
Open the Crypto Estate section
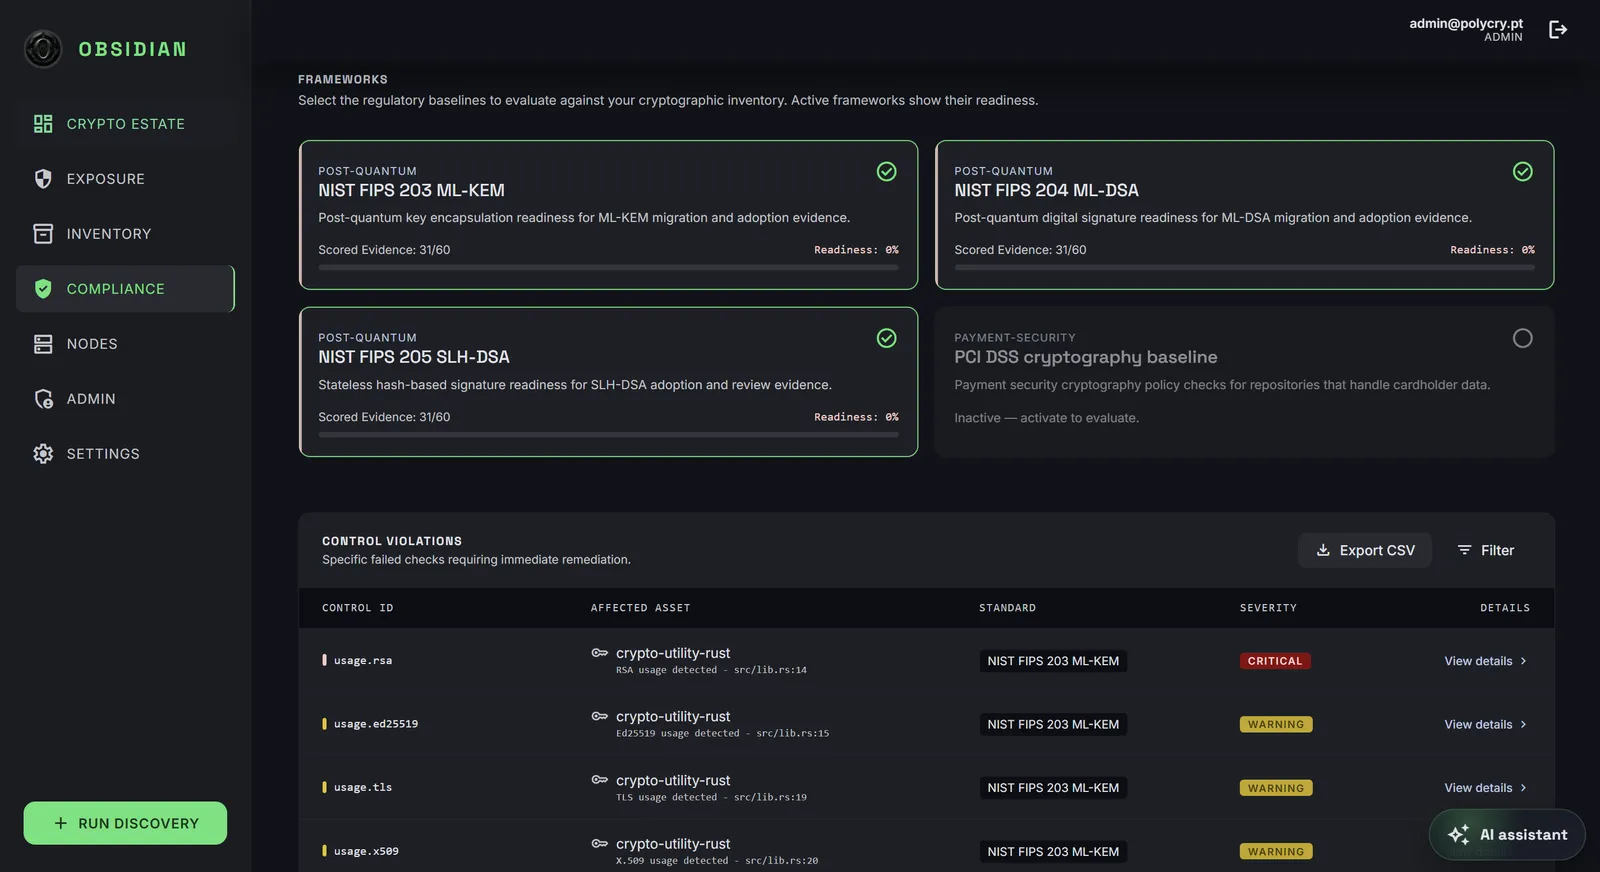[125, 124]
